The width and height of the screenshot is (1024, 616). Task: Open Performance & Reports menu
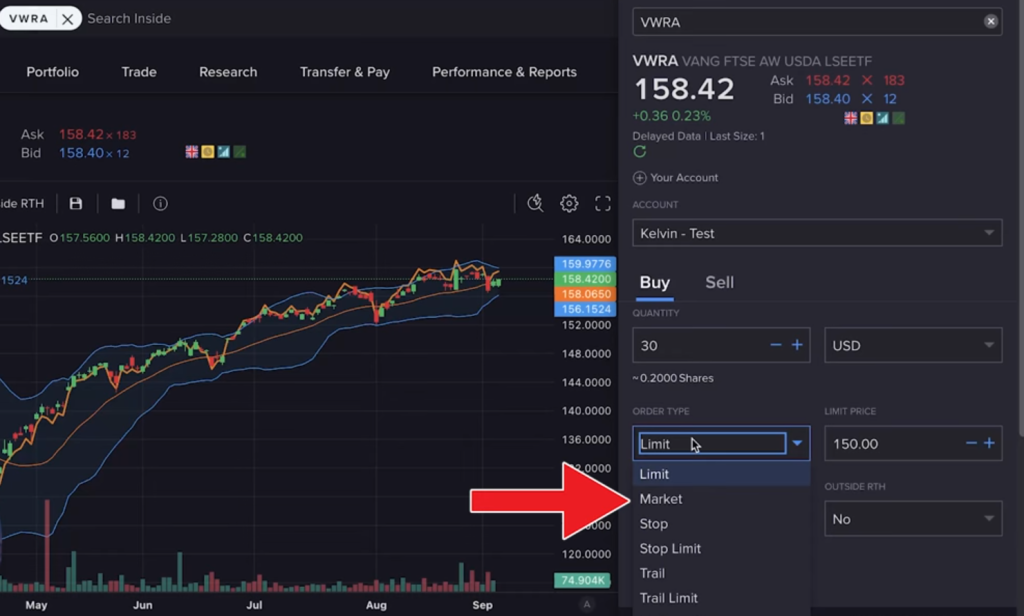click(x=504, y=72)
